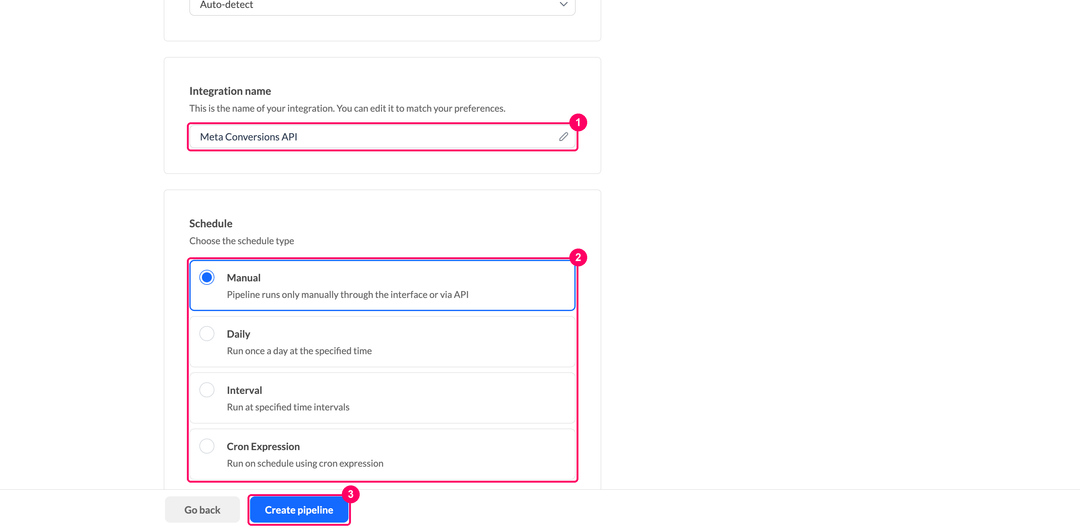Click the 'Pipeline runs only manually' description text
The image size is (1080, 529).
click(348, 295)
